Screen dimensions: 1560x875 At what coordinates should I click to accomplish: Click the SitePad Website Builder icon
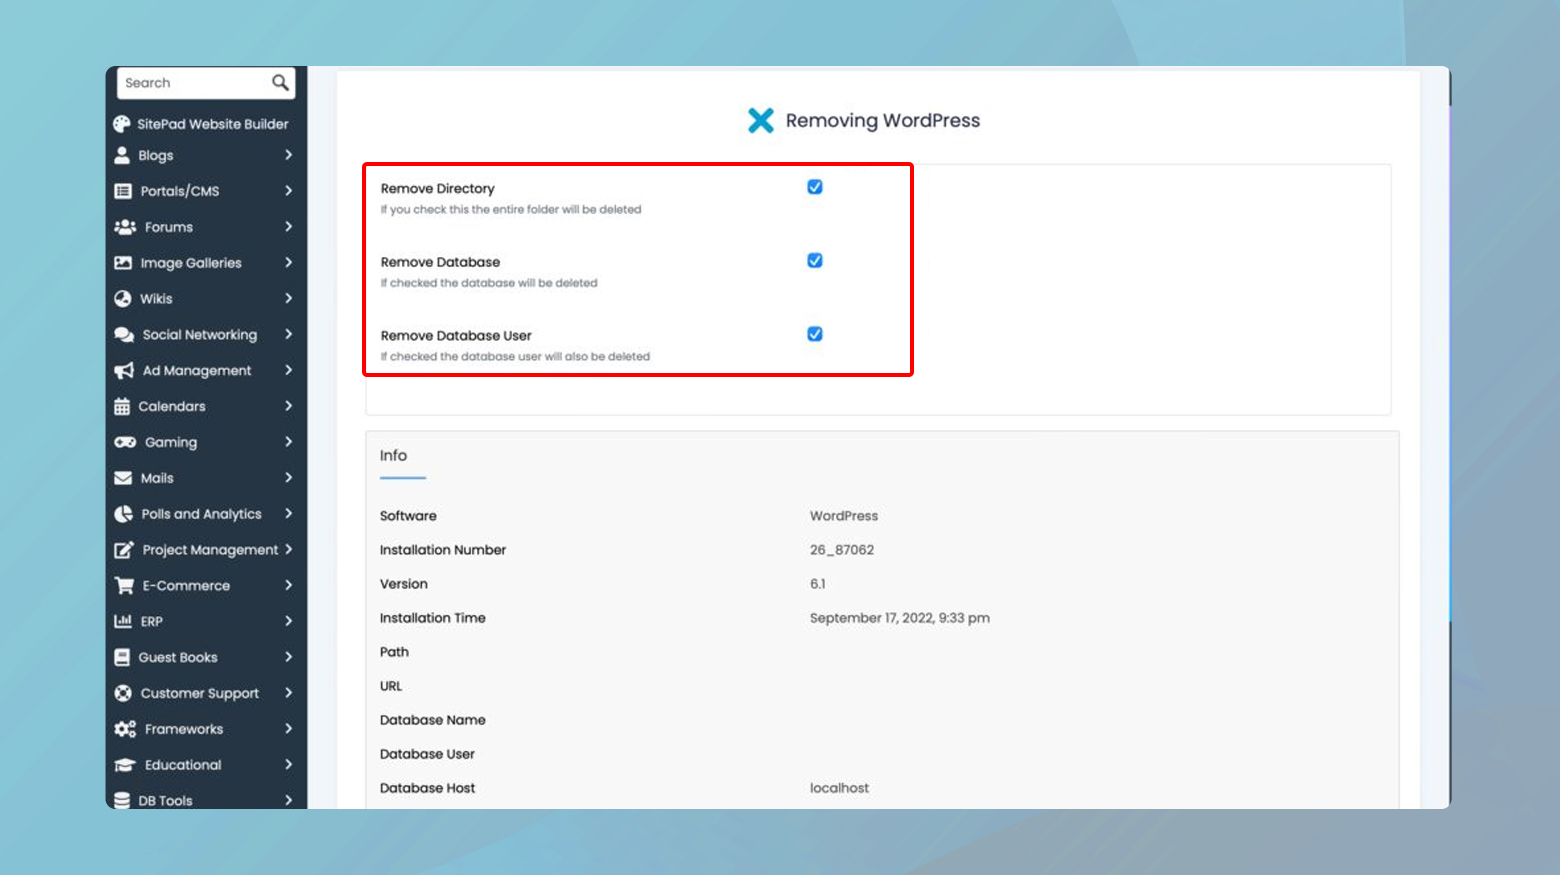(x=122, y=123)
